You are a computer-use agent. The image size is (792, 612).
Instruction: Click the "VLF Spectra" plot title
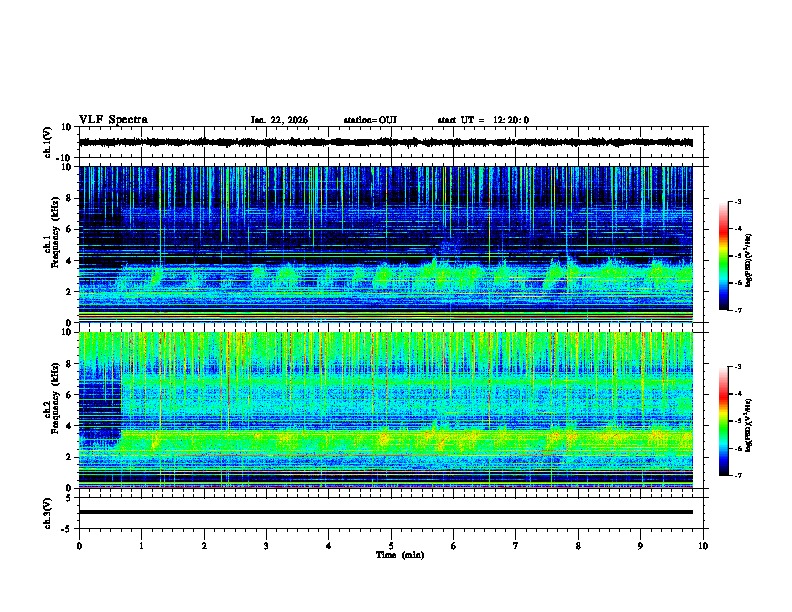click(x=113, y=120)
